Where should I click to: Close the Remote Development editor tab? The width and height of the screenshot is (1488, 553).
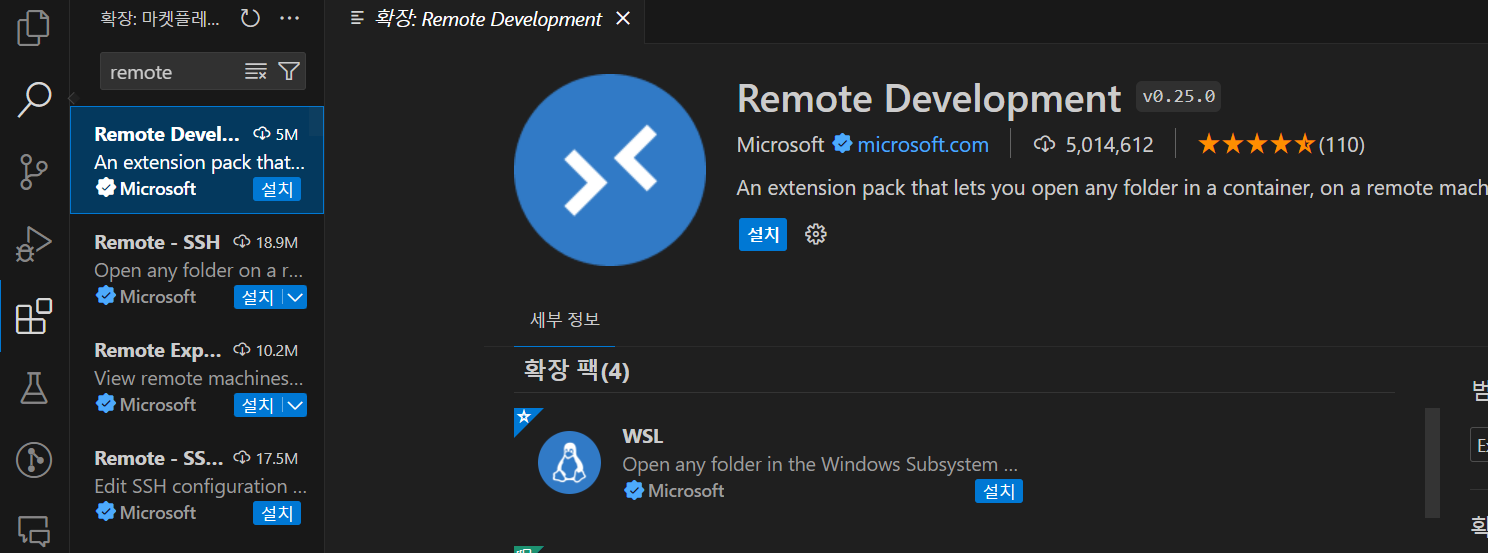623,19
